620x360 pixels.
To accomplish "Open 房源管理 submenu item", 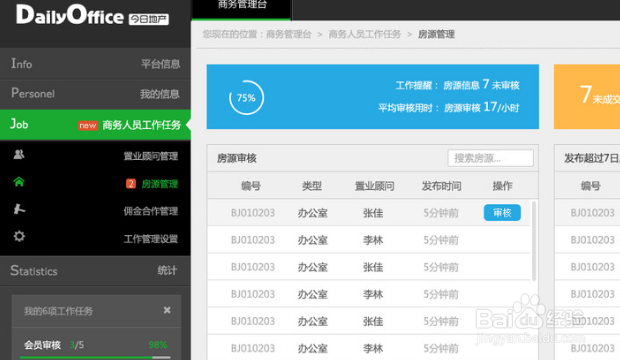I will coord(160,184).
